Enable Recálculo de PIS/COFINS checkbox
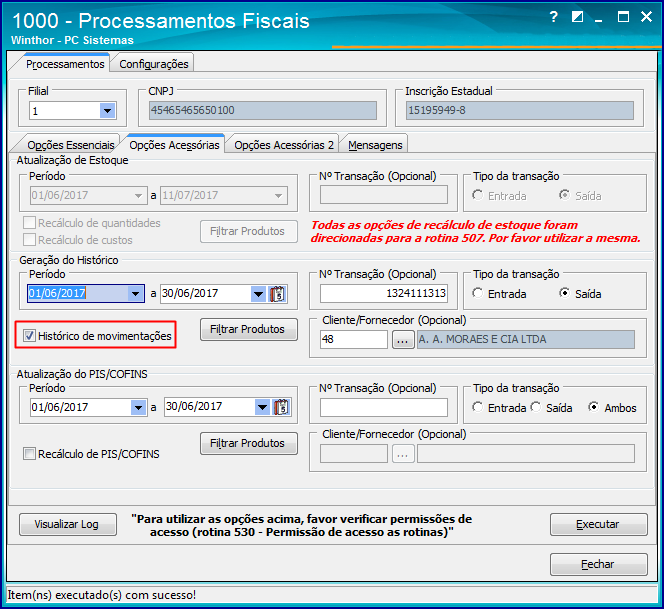 click(x=29, y=454)
